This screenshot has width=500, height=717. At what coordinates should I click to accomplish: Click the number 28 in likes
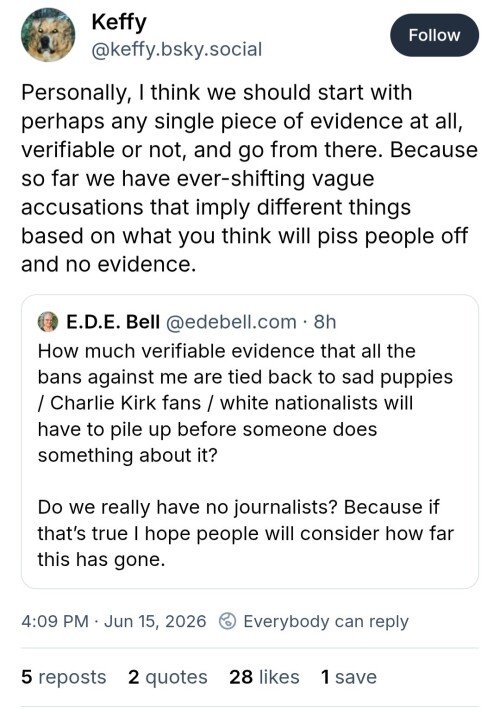241,677
